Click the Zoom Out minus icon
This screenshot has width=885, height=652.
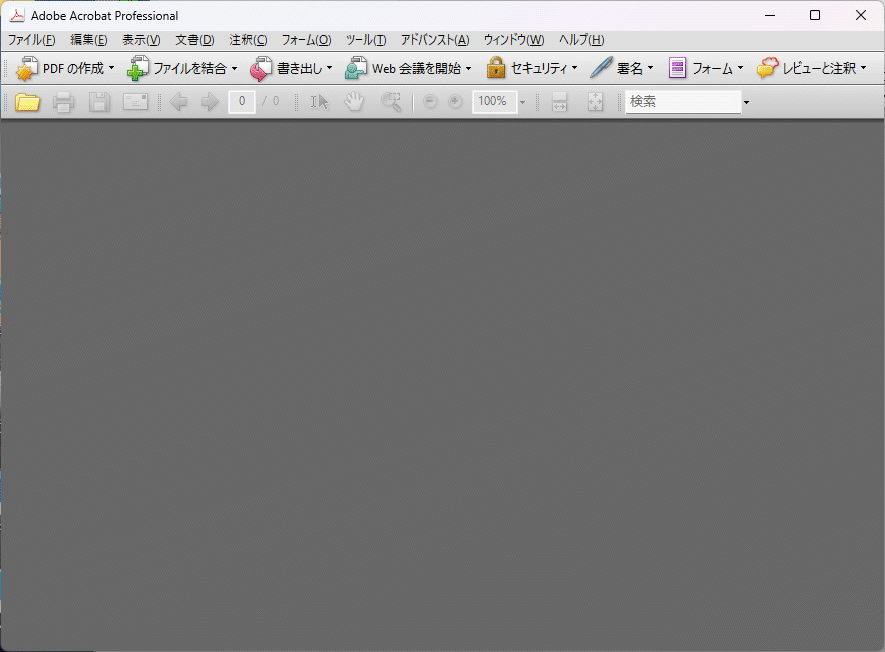(430, 102)
